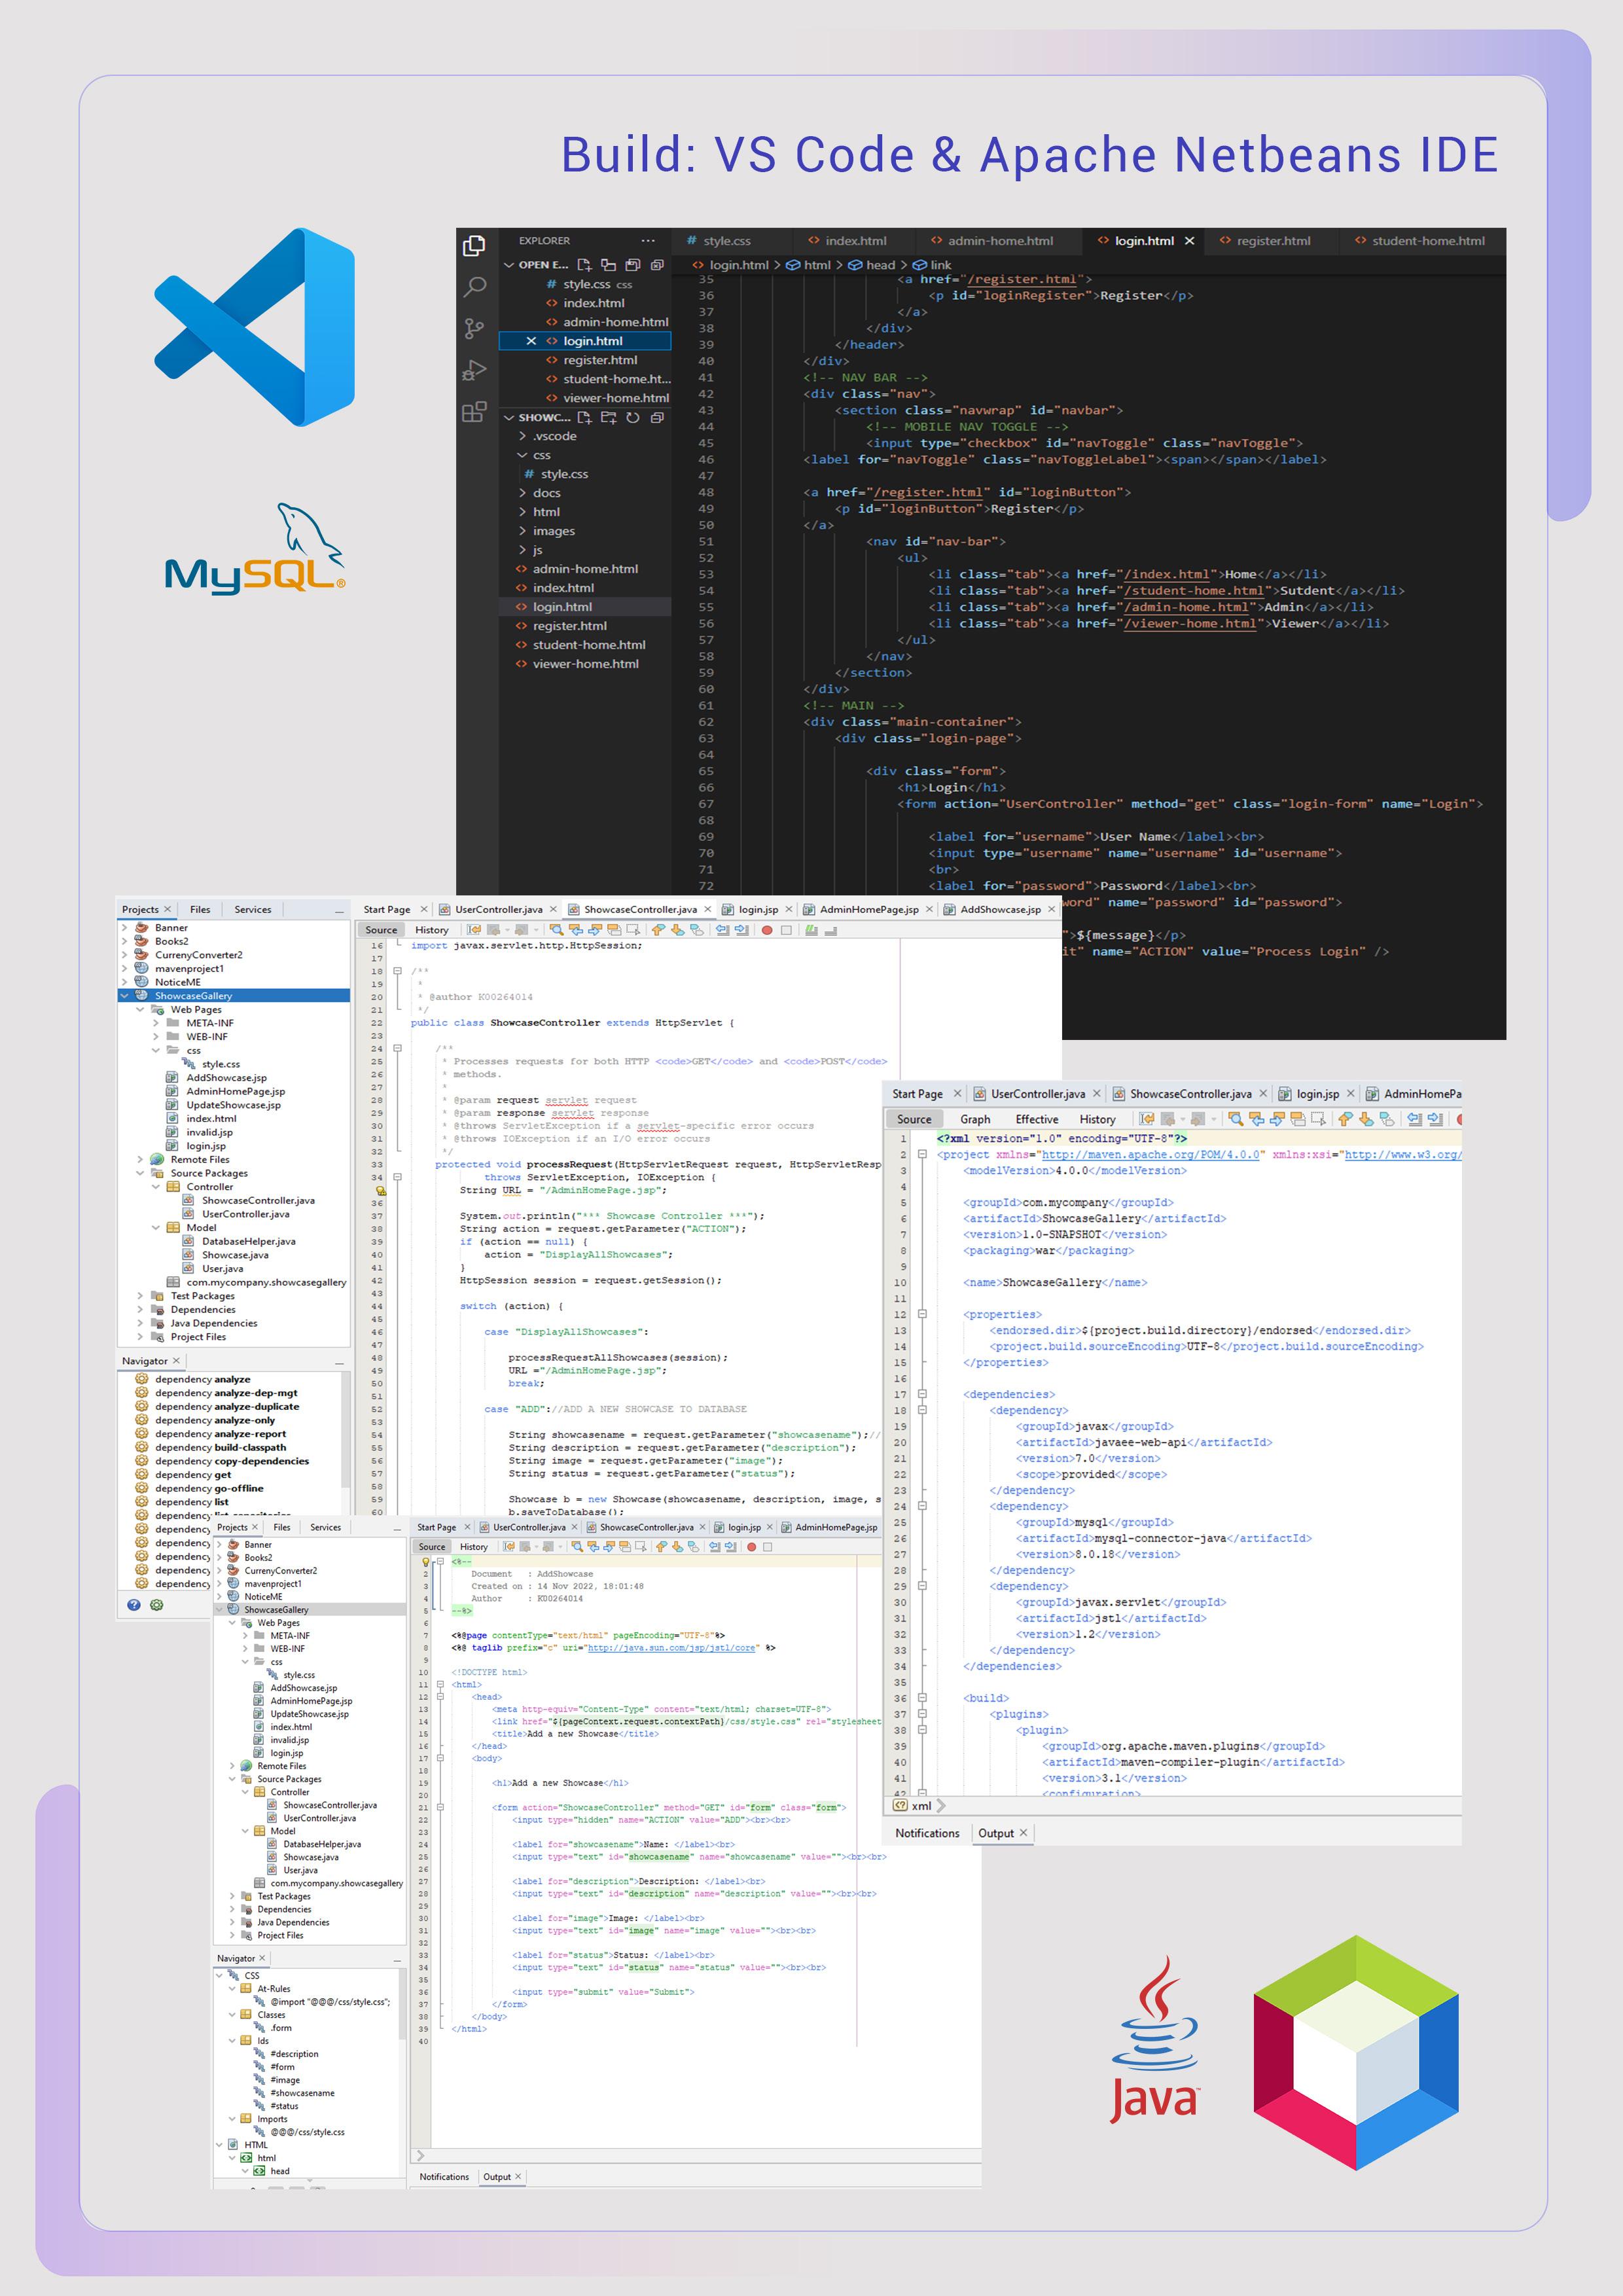This screenshot has height=2296, width=1623.
Task: Open the Run and Debug icon
Action: pos(475,370)
